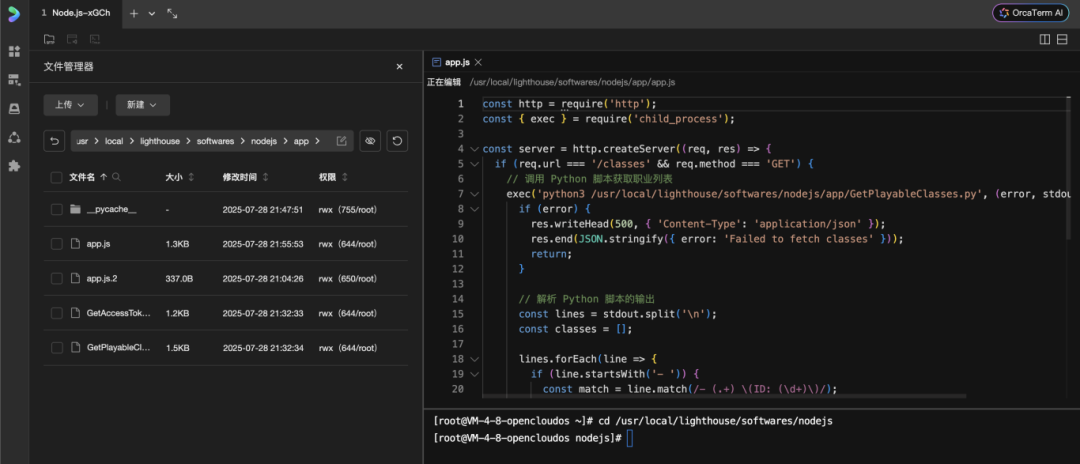Tick the select-all checkbox in file header

57,177
